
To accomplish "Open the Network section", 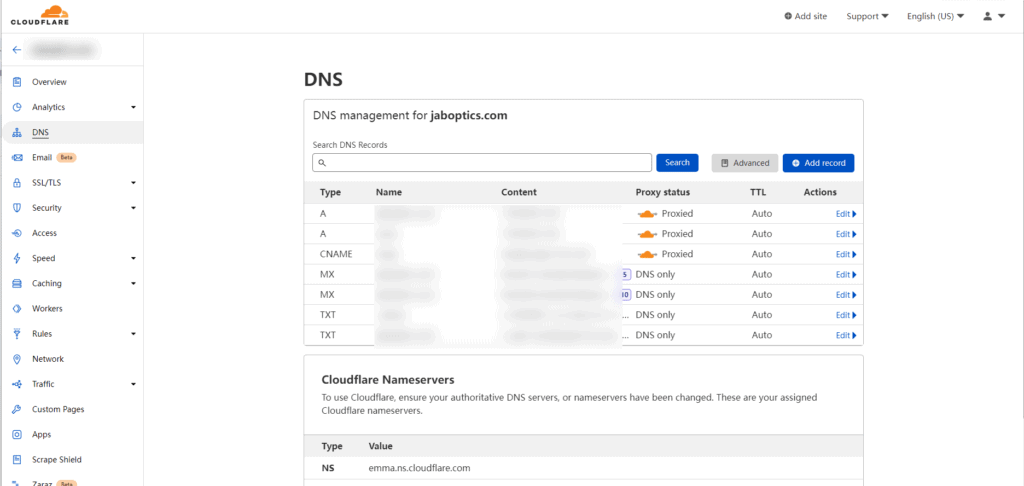I will tap(48, 359).
